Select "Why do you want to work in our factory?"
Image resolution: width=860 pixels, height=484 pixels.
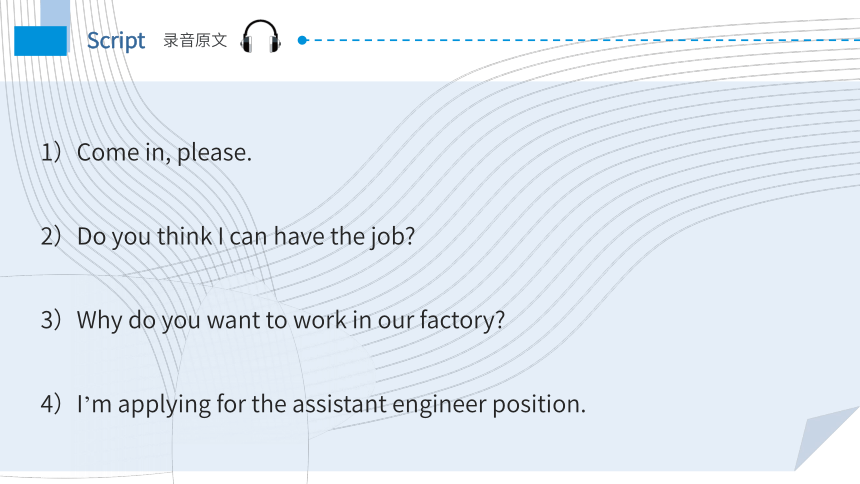[291, 320]
